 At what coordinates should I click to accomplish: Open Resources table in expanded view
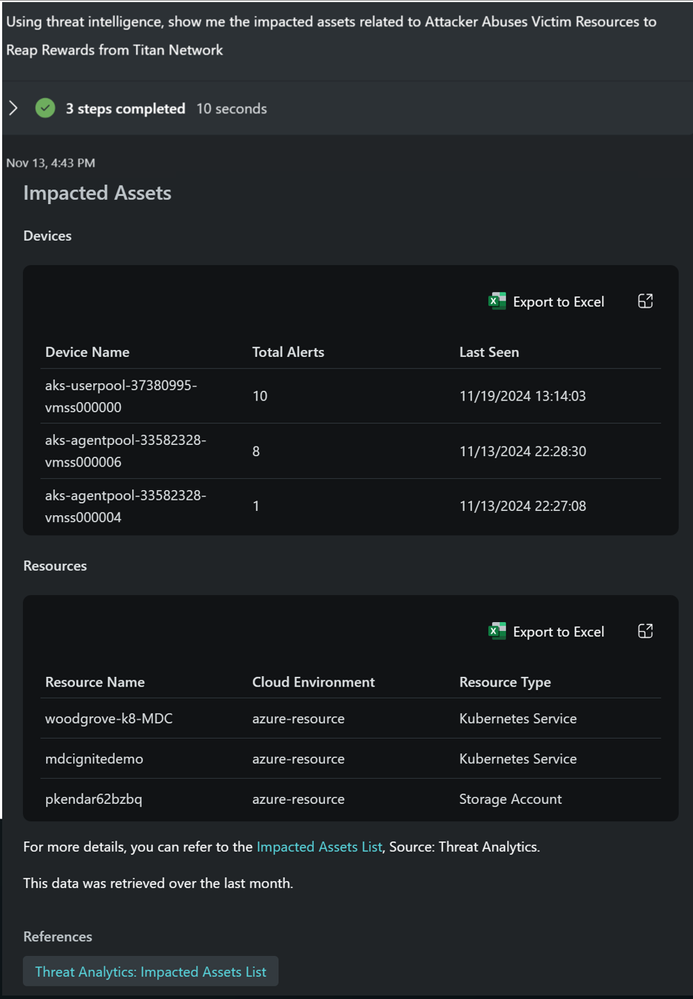(645, 631)
